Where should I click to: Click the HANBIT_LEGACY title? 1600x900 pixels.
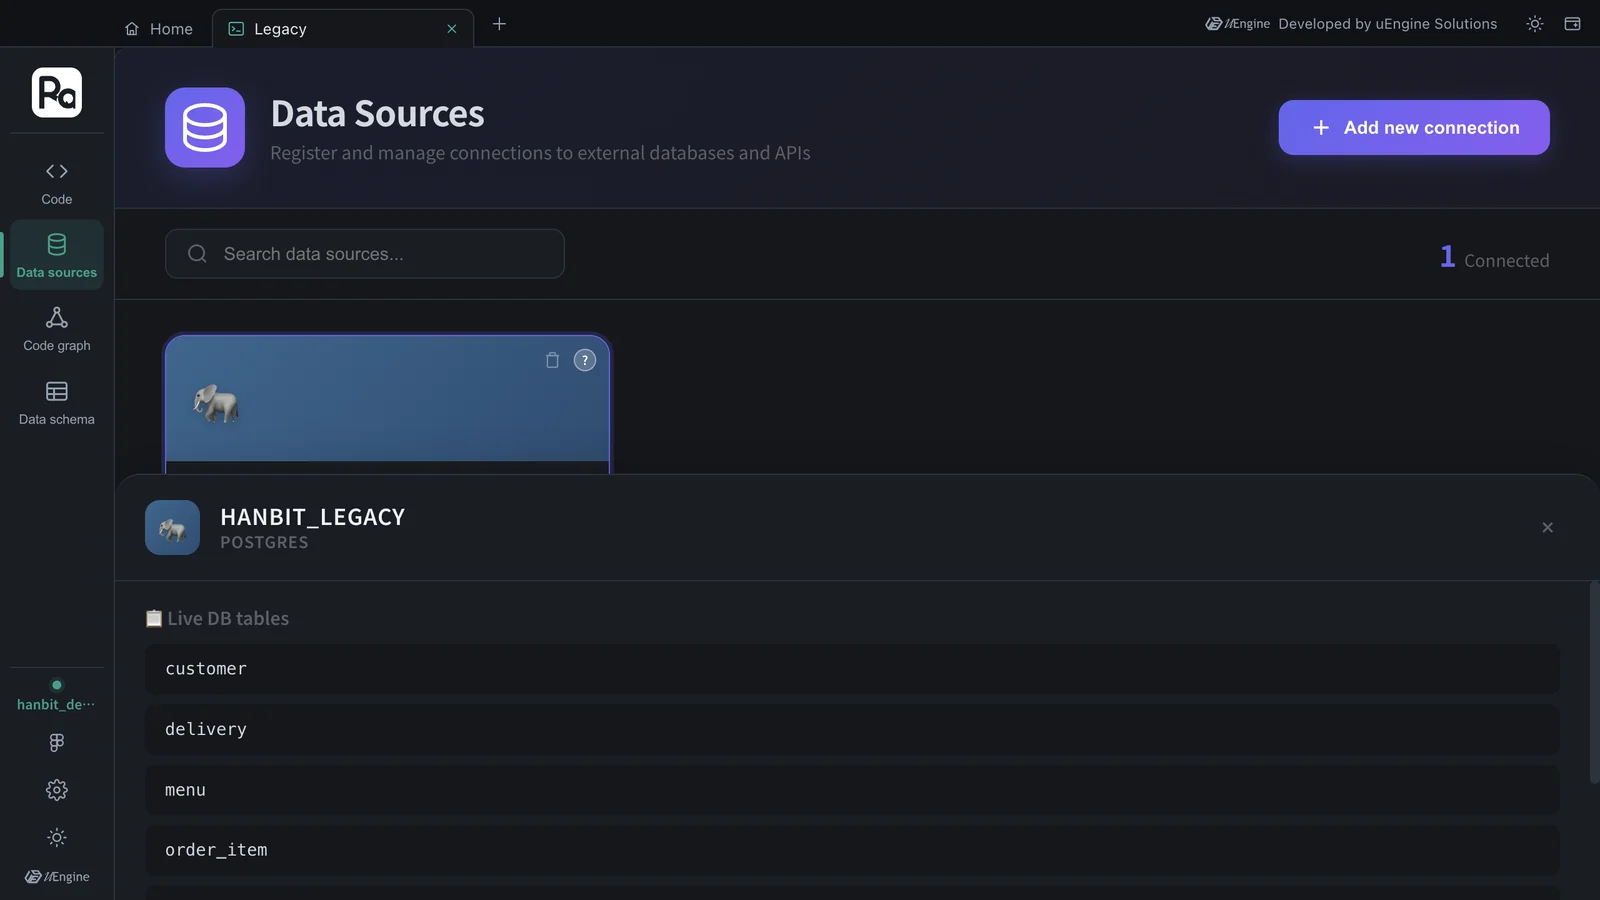click(x=313, y=517)
